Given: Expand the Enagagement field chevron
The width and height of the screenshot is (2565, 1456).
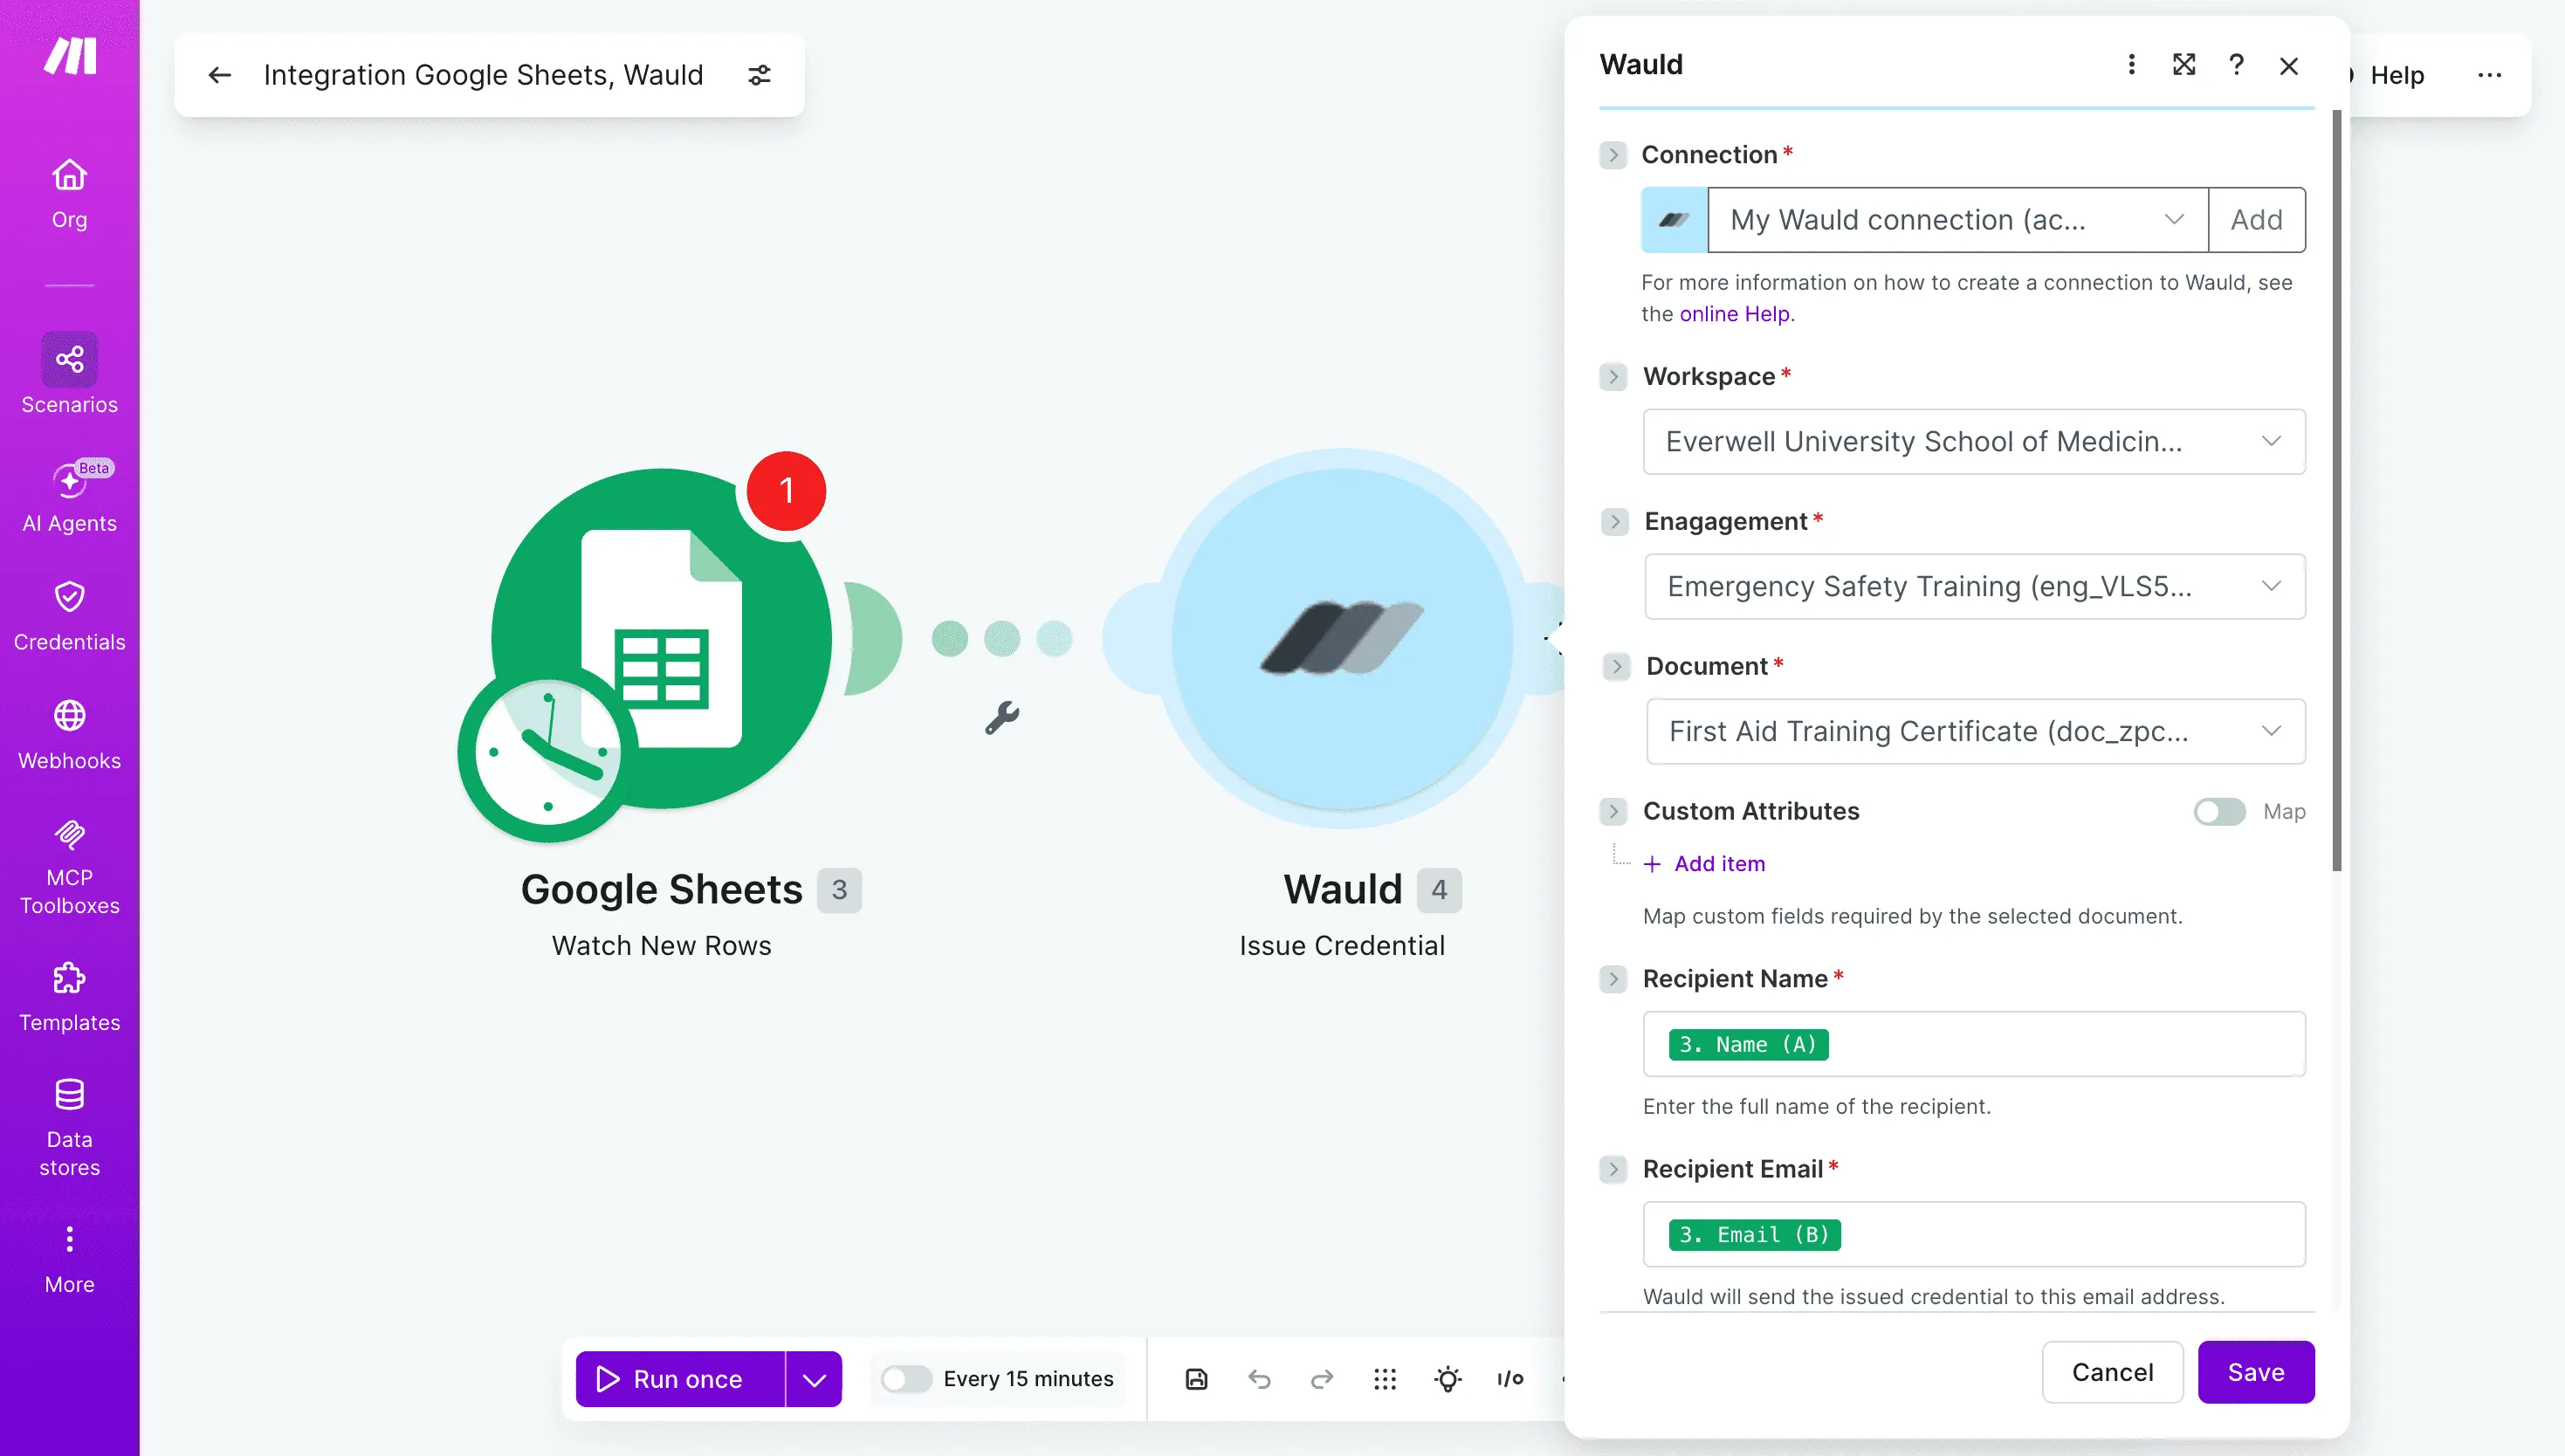Looking at the screenshot, I should point(1615,522).
